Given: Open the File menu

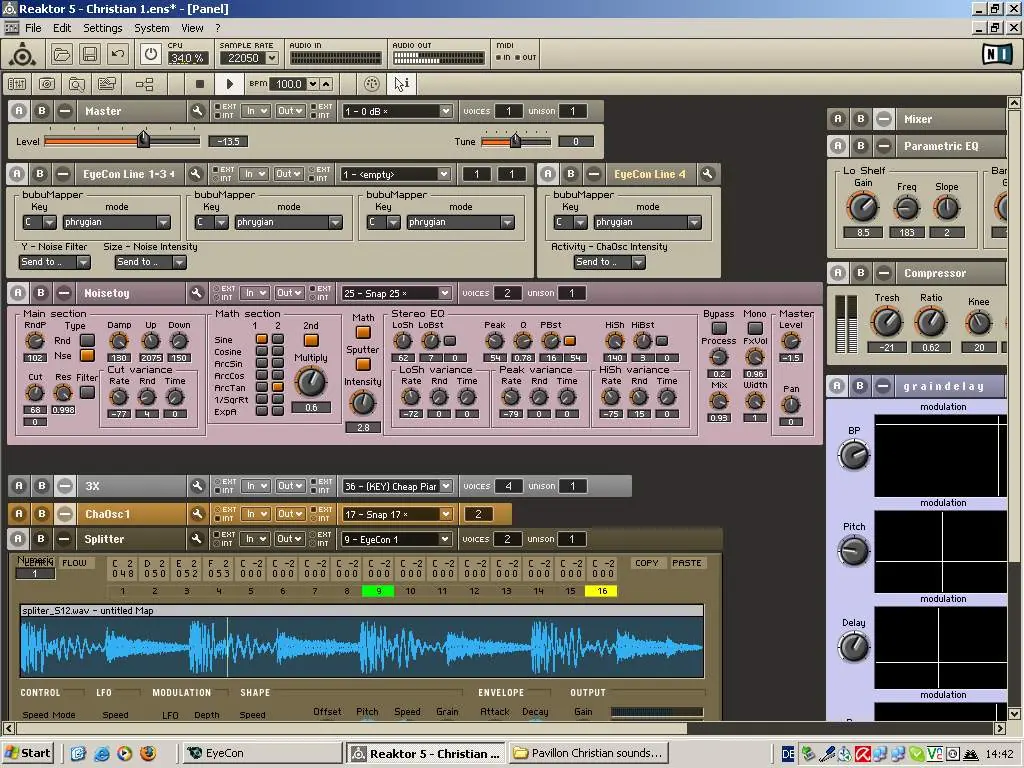Looking at the screenshot, I should coord(33,28).
